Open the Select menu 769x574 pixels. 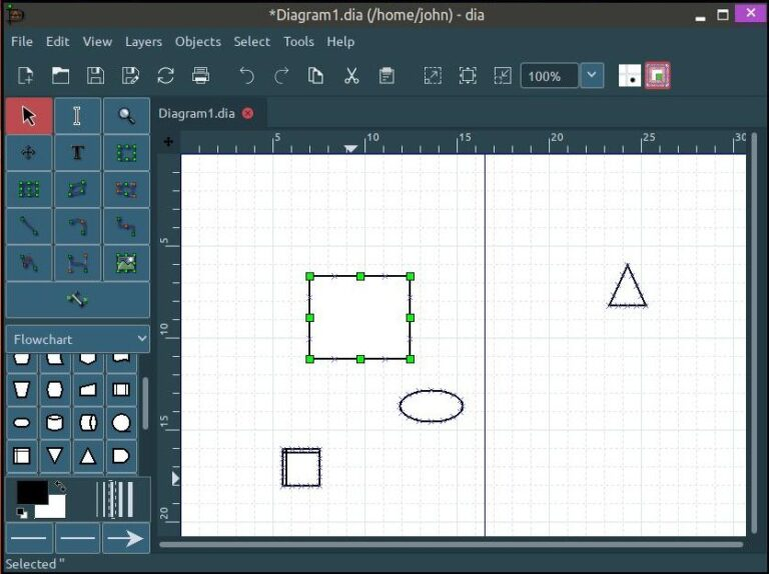[x=252, y=42]
